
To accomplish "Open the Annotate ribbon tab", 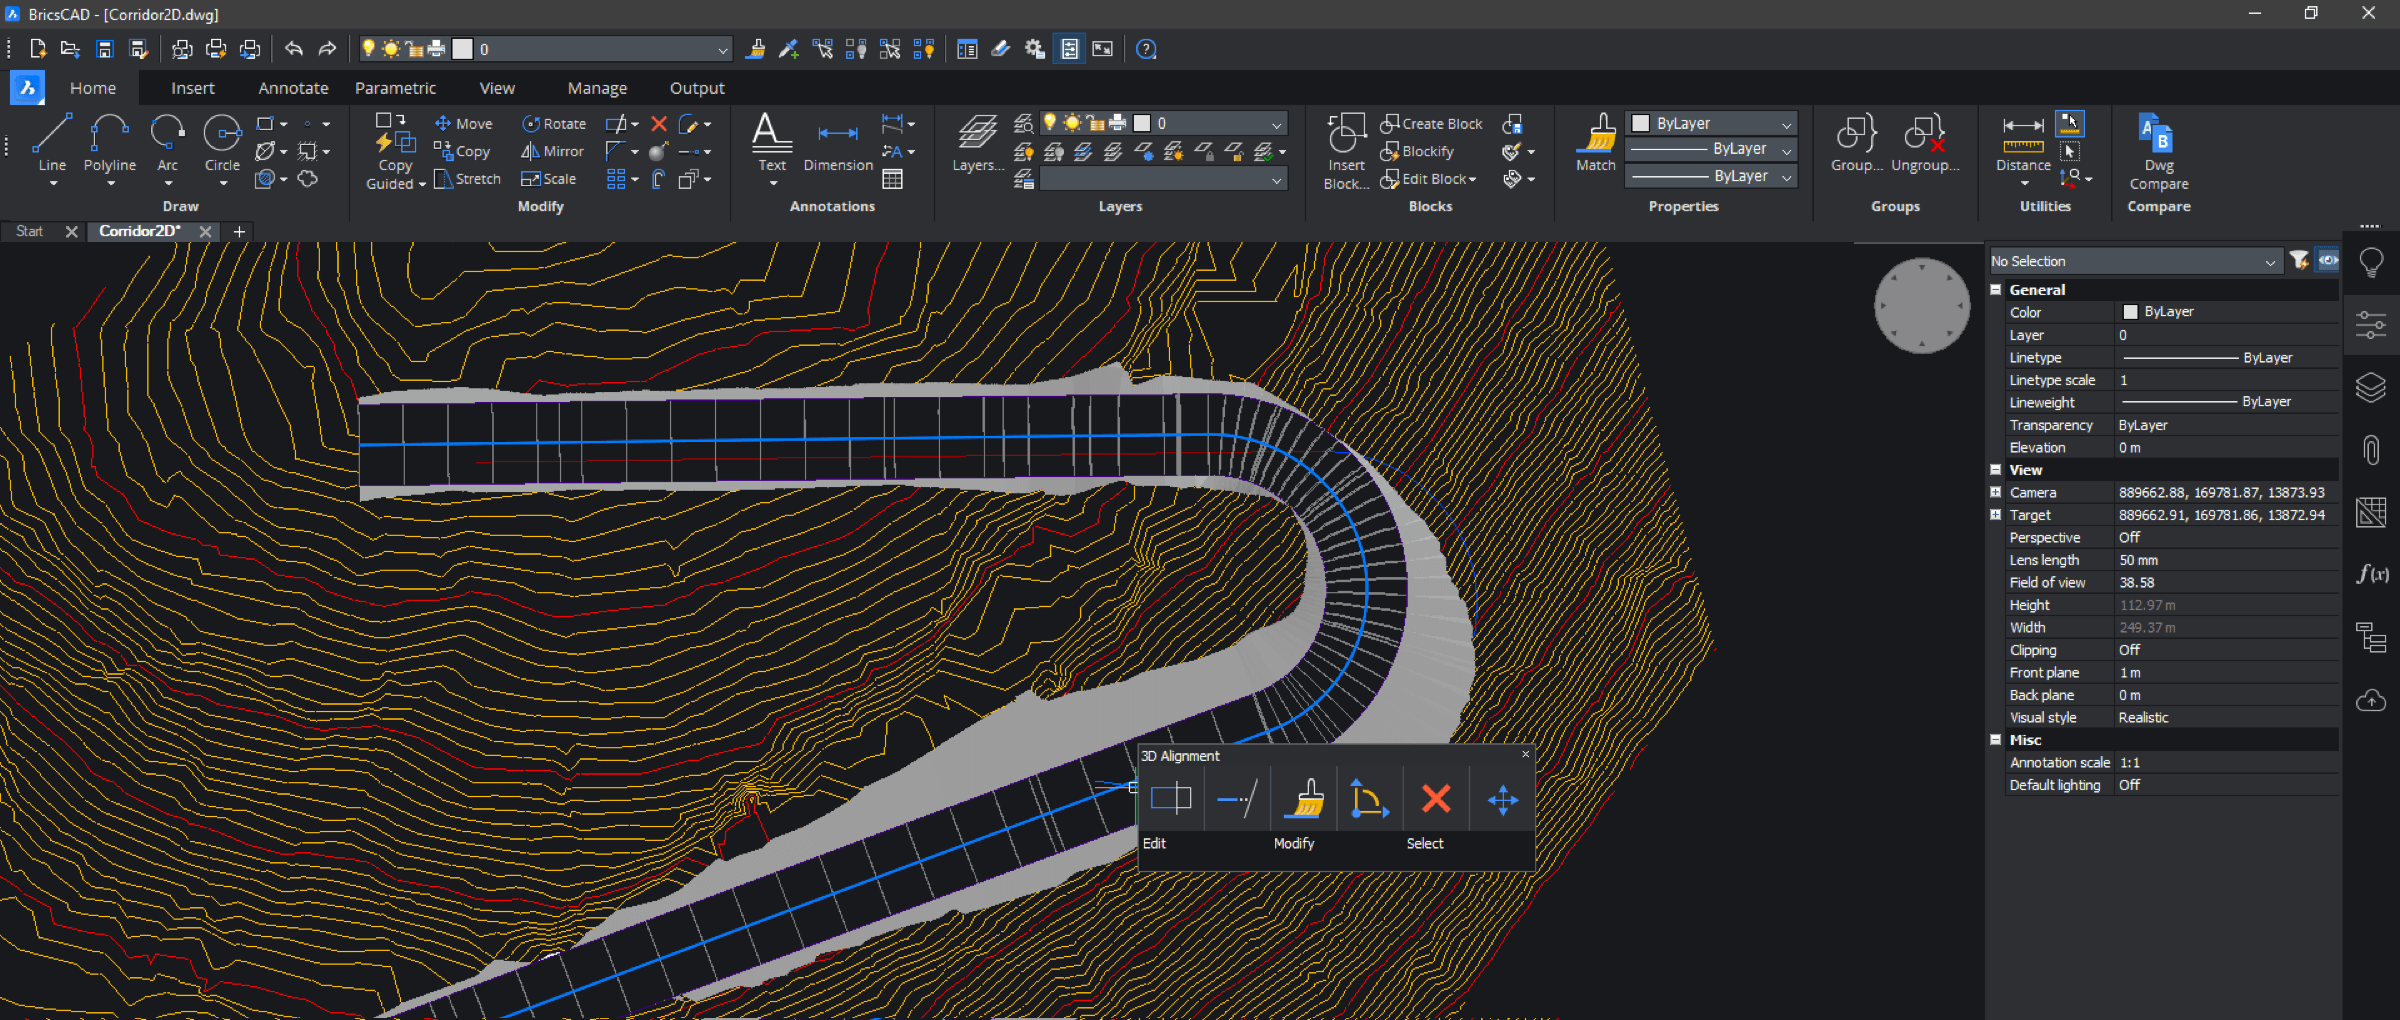I will coord(293,88).
